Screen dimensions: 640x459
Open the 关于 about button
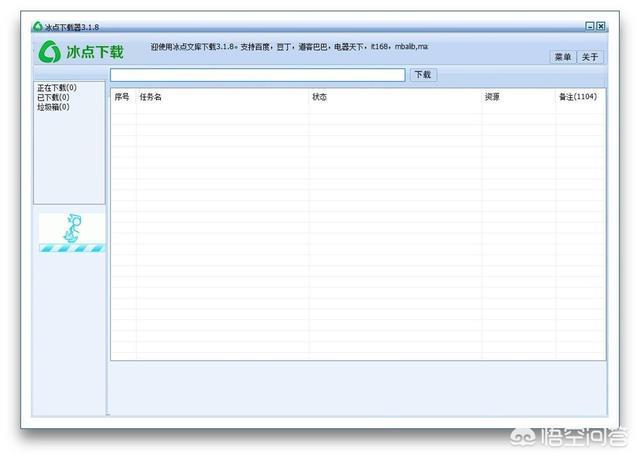(x=590, y=57)
